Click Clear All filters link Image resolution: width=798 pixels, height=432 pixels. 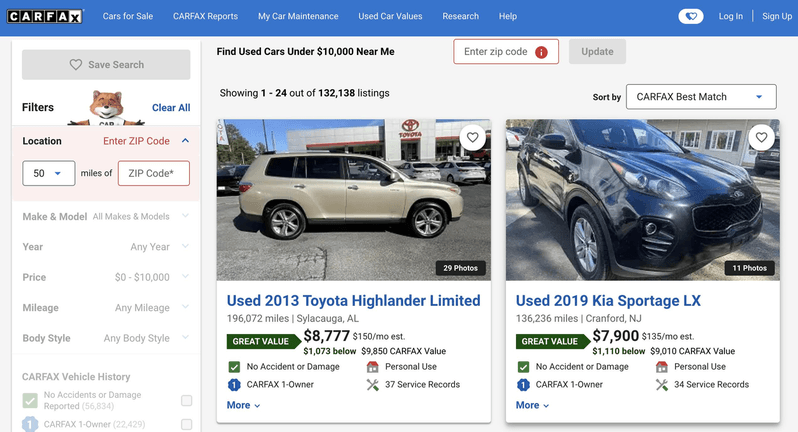[x=171, y=108]
